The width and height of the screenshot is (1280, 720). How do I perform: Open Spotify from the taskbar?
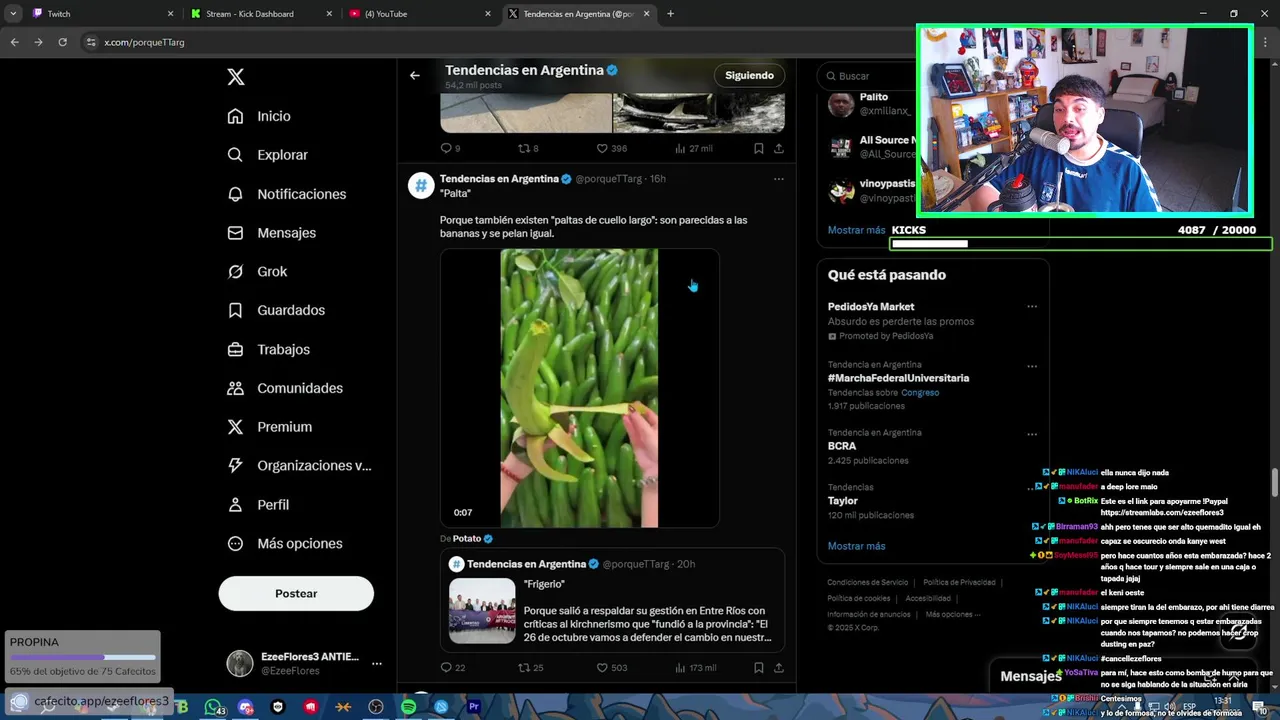coord(408,707)
